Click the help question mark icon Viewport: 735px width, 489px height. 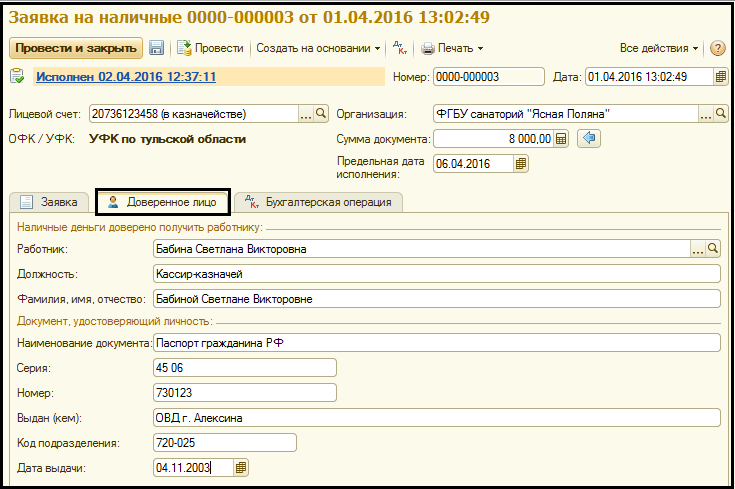(x=718, y=48)
